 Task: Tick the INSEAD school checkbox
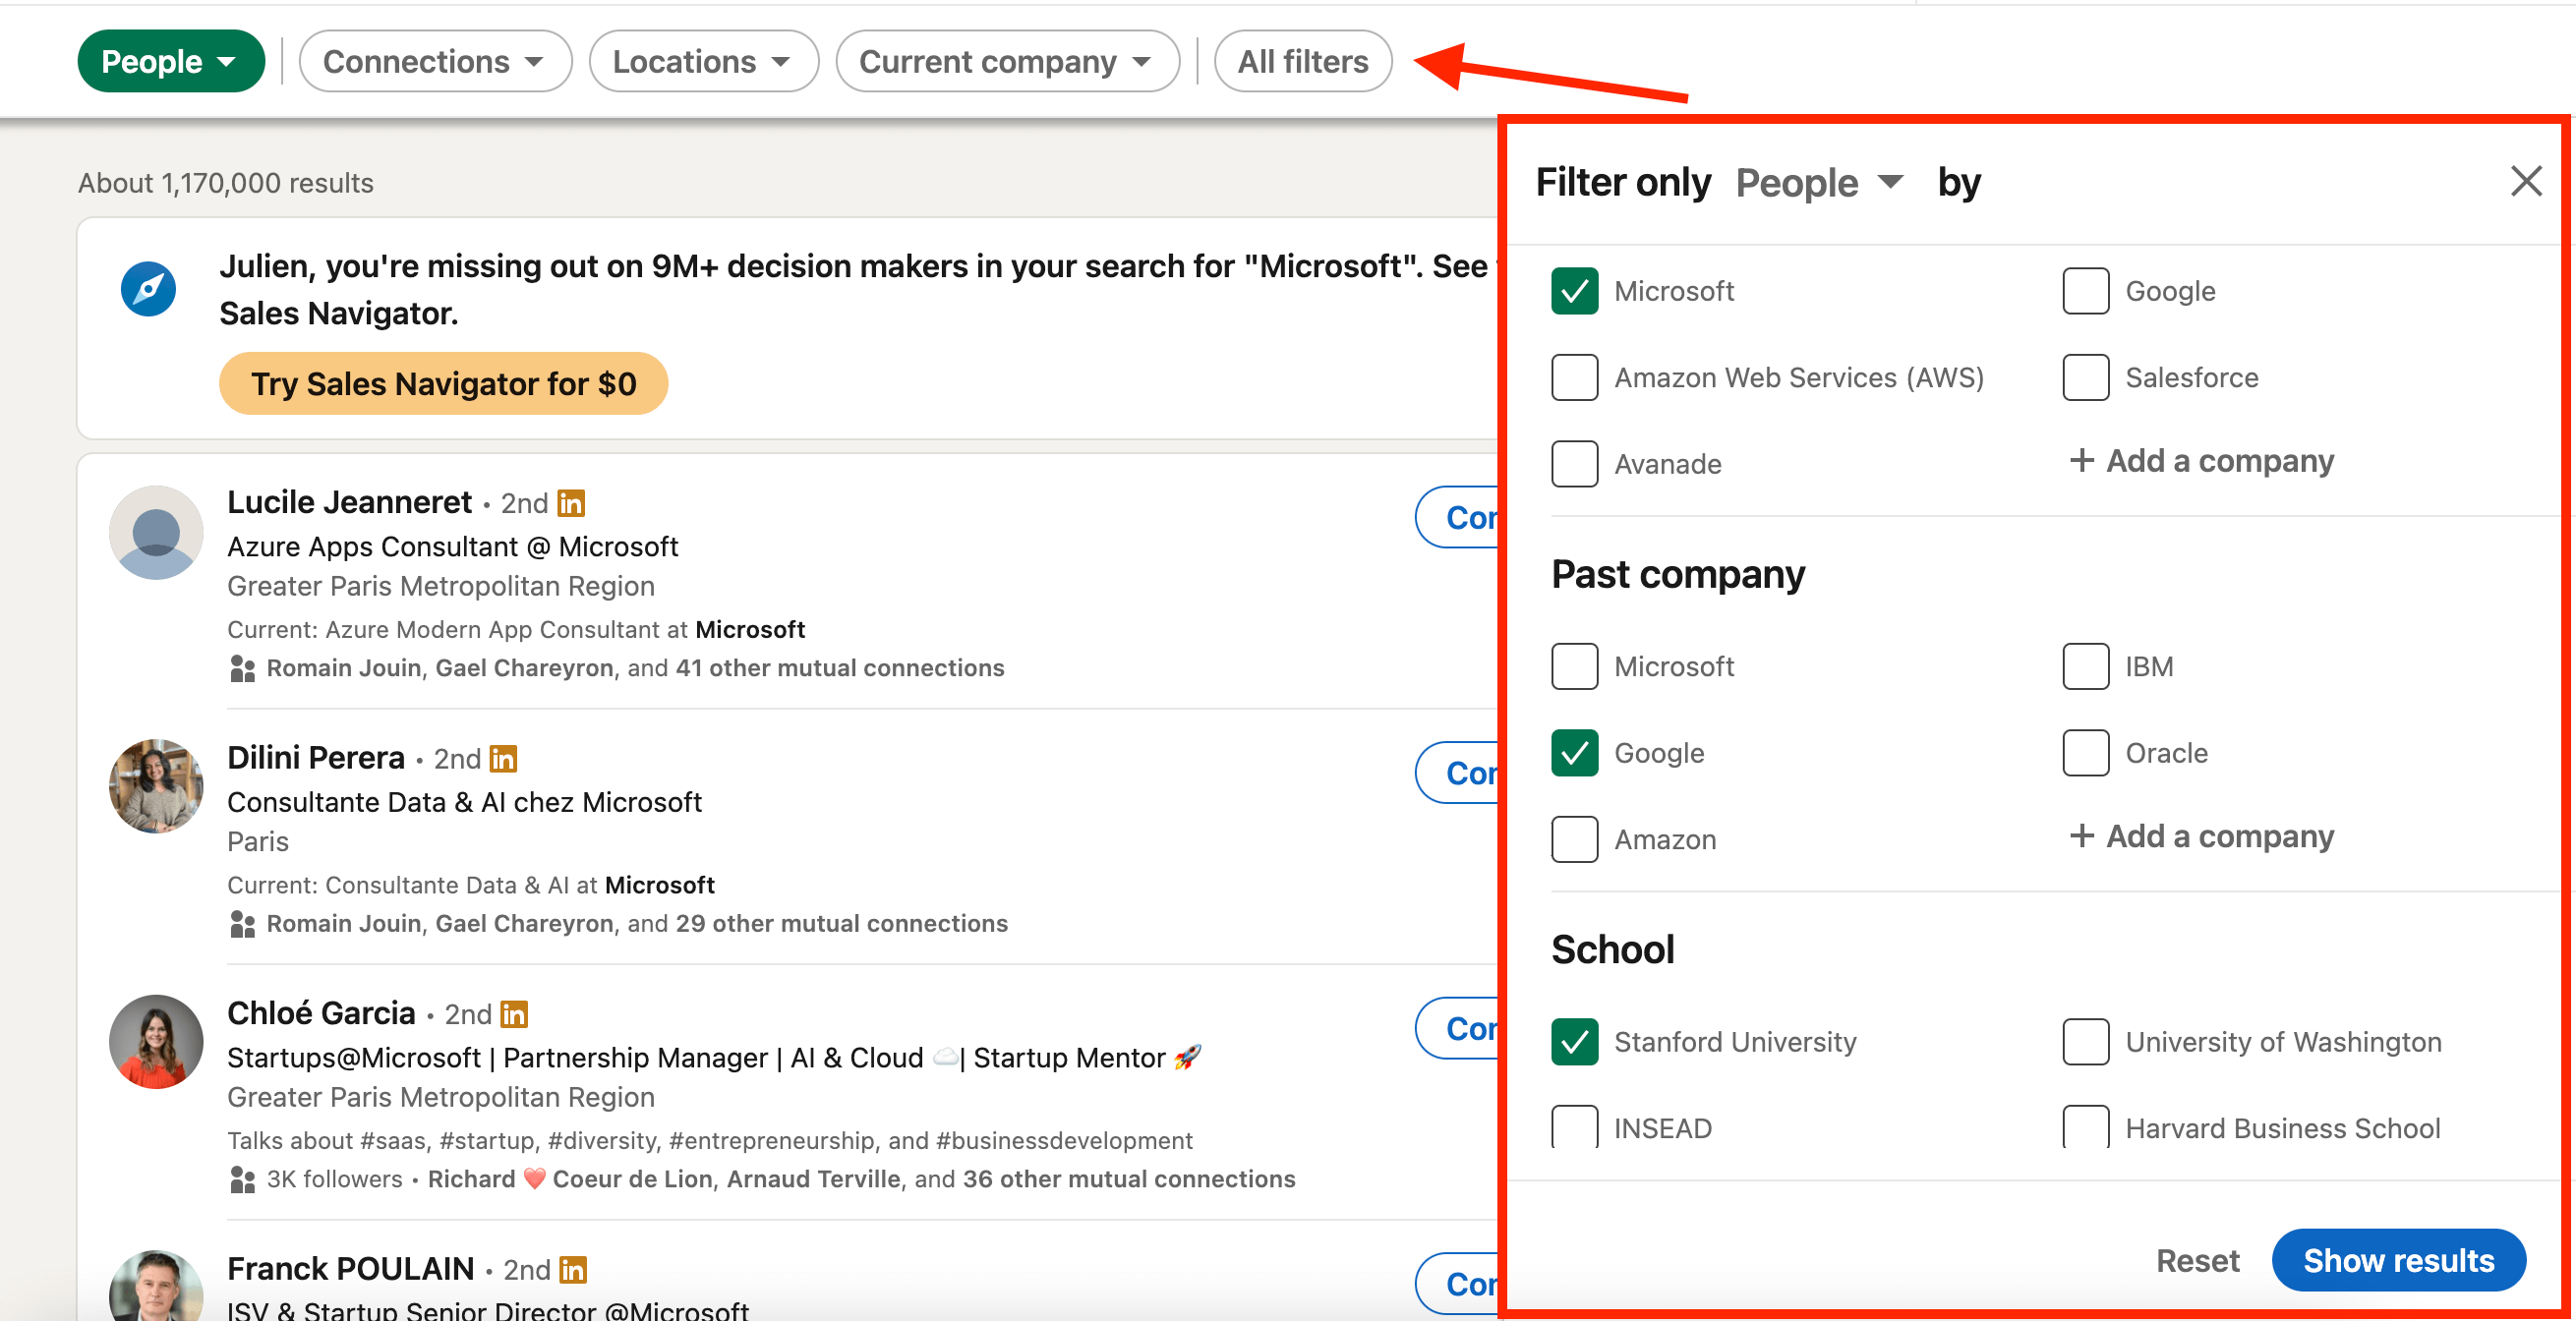point(1574,1127)
